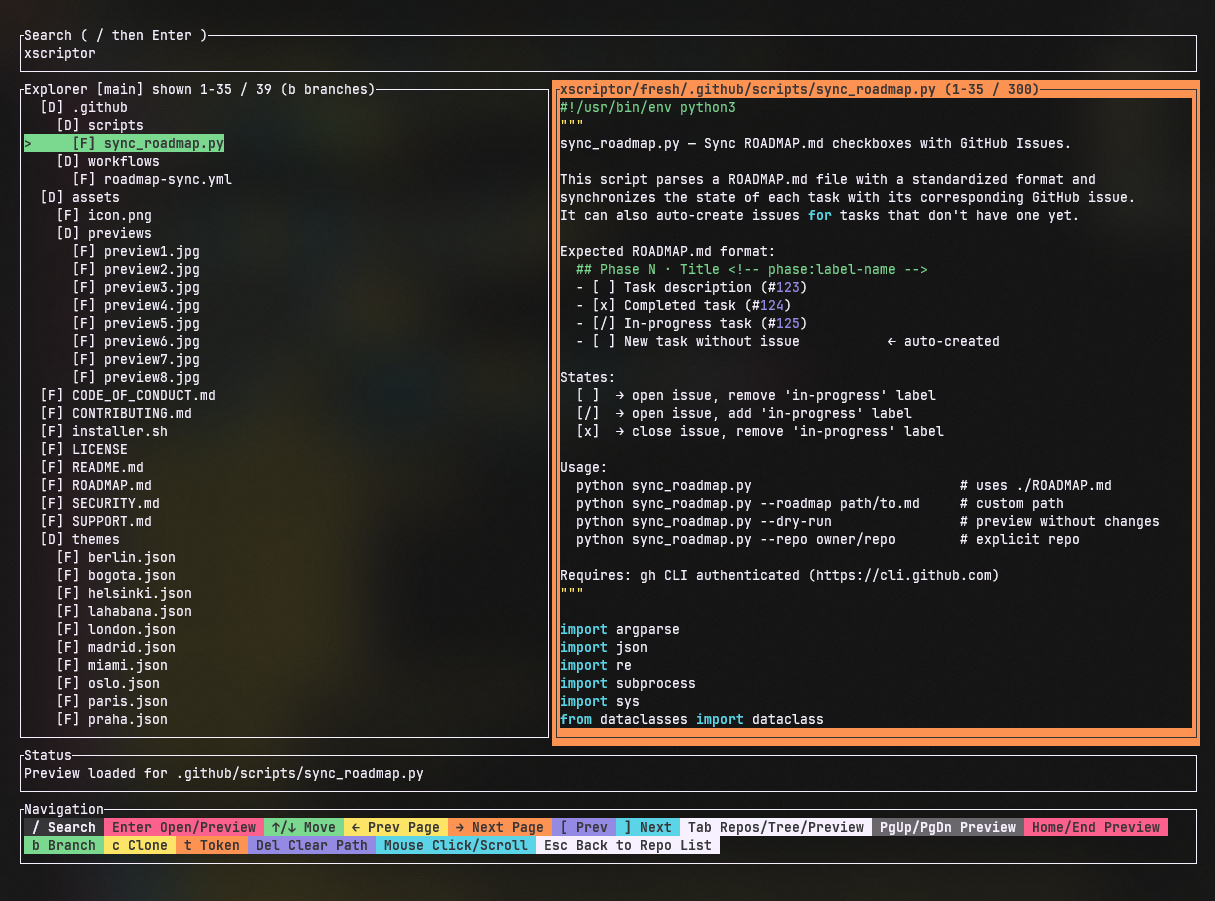Screen dimensions: 1215x901
Task: Select miami.json theme file
Action: [112, 665]
